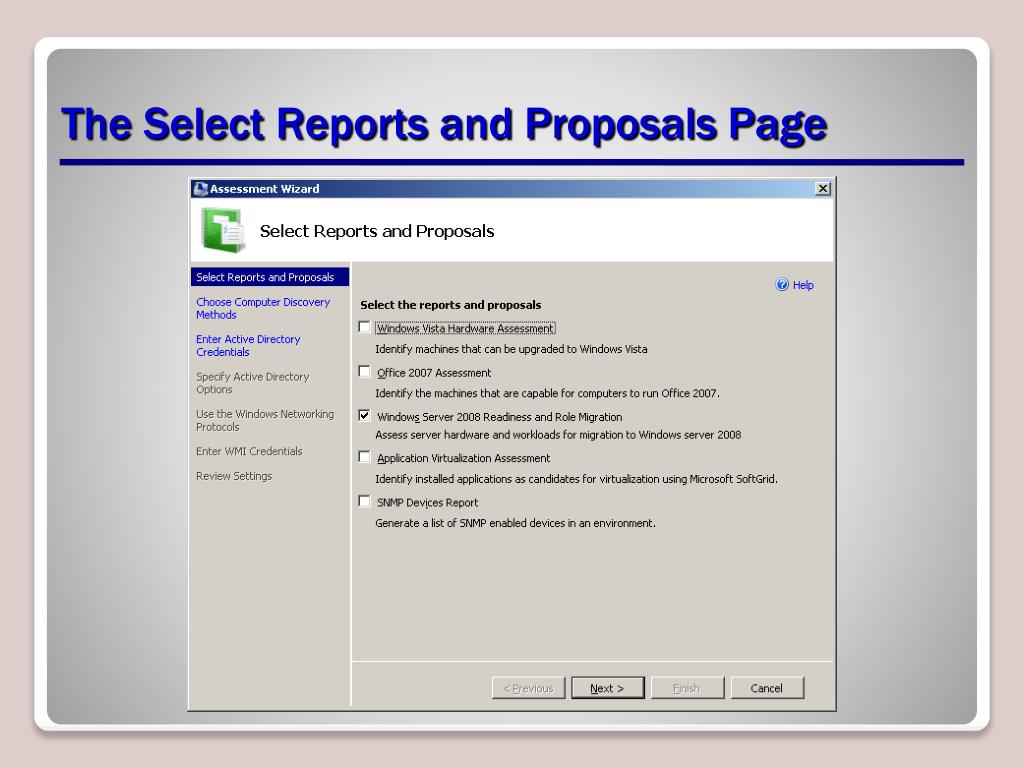Tick Application Virtualization Assessment checkbox

point(364,457)
